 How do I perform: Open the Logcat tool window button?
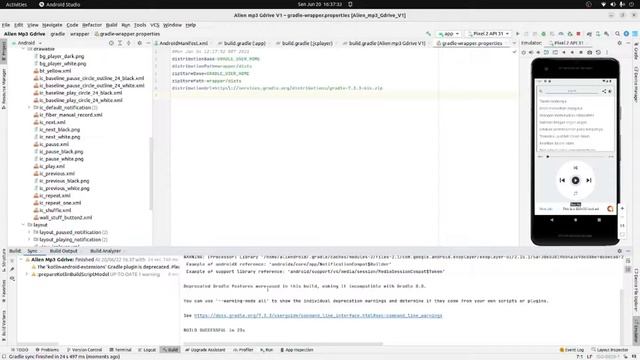point(147,350)
